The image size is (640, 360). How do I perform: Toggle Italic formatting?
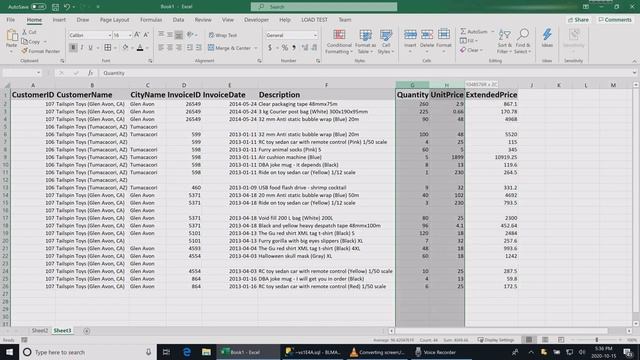pos(82,48)
